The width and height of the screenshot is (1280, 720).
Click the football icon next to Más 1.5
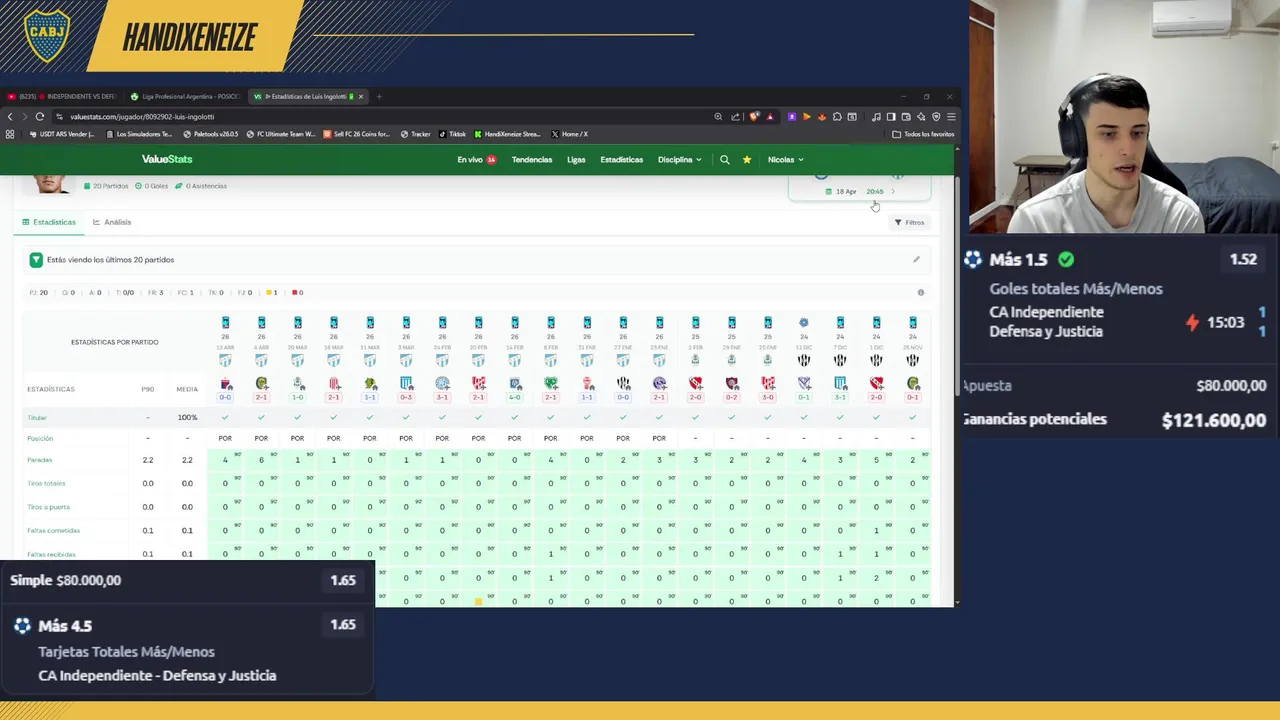pos(973,260)
